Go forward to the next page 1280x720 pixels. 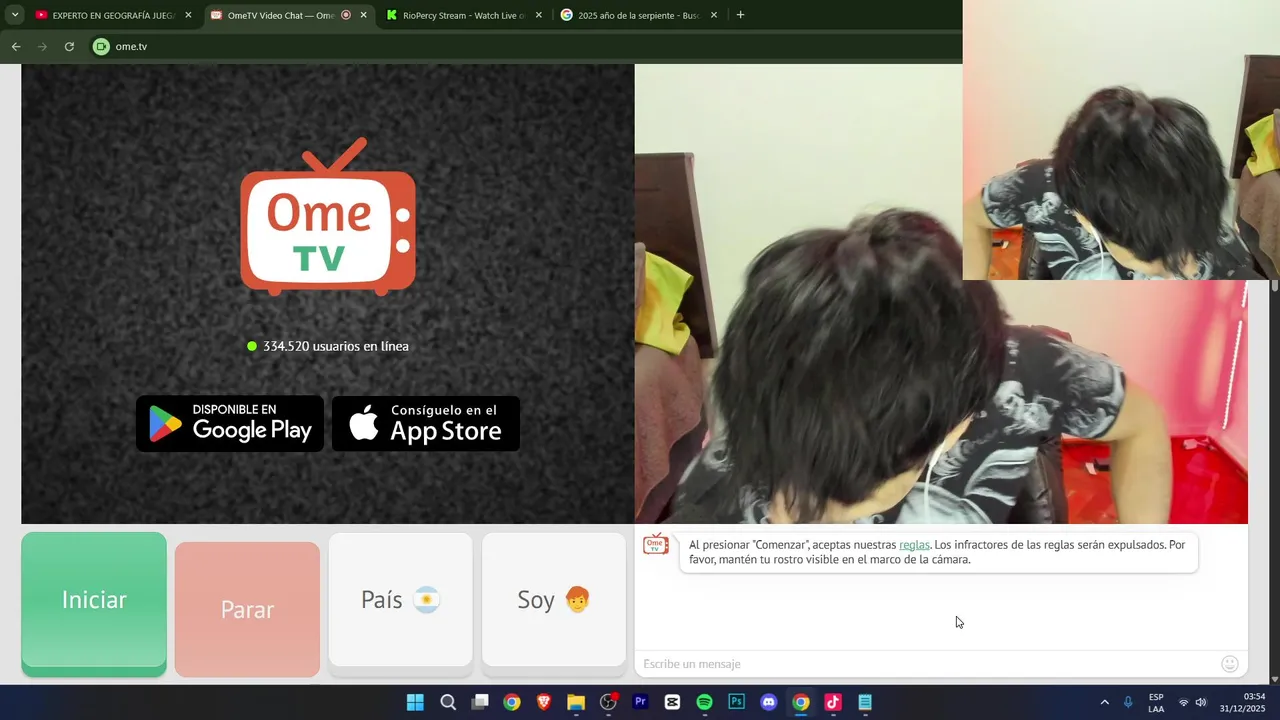click(x=42, y=46)
